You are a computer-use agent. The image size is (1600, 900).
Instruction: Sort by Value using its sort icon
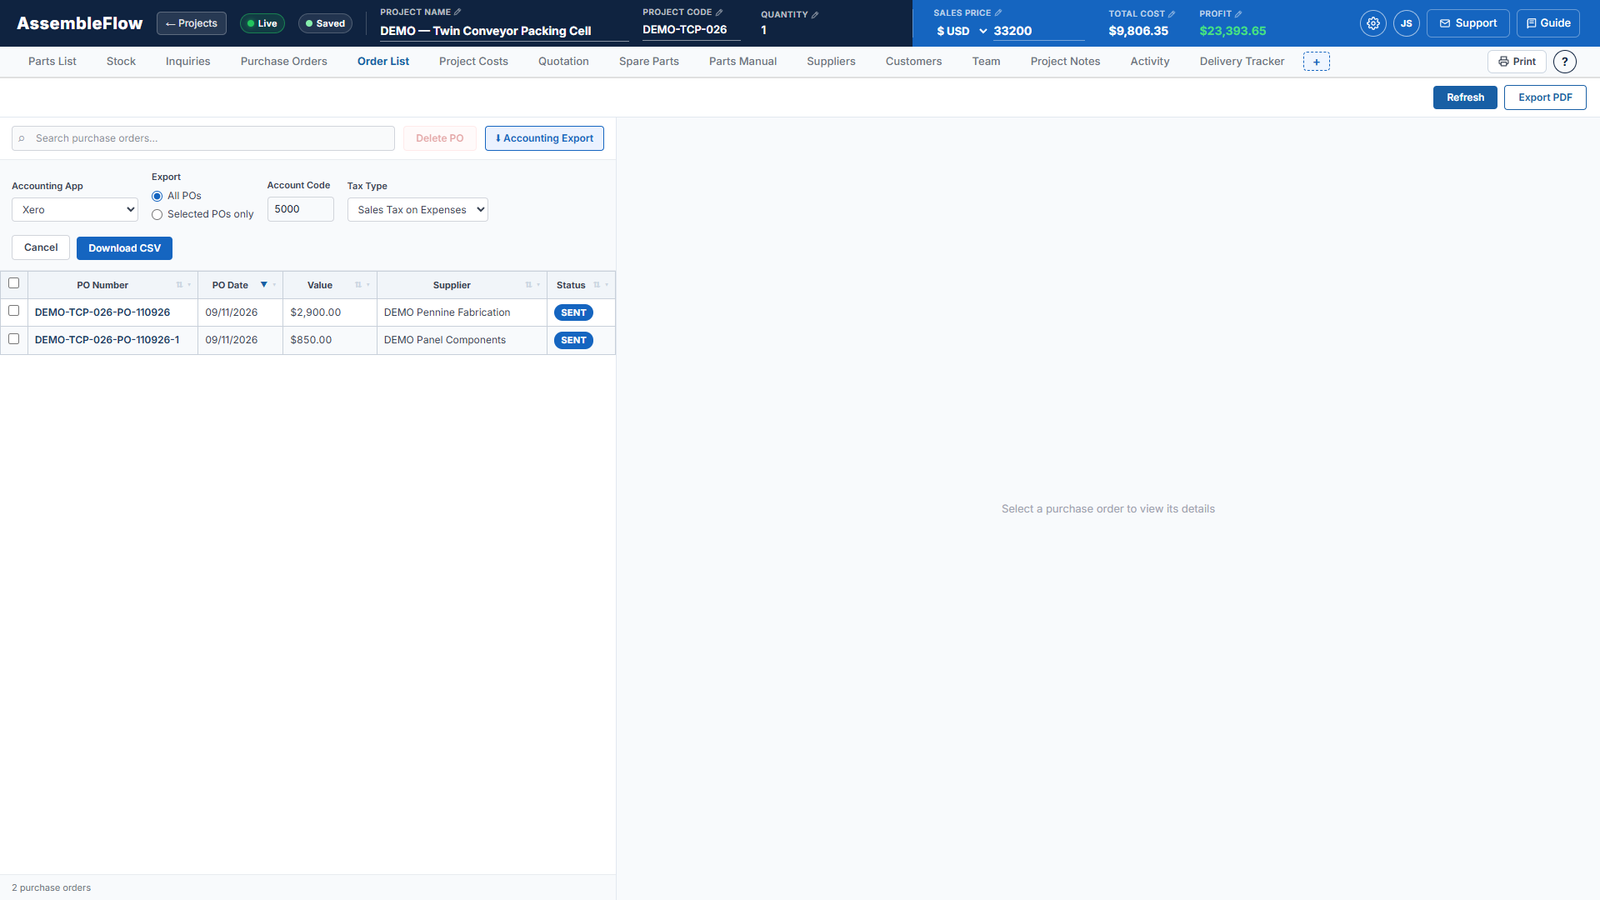[x=358, y=285]
